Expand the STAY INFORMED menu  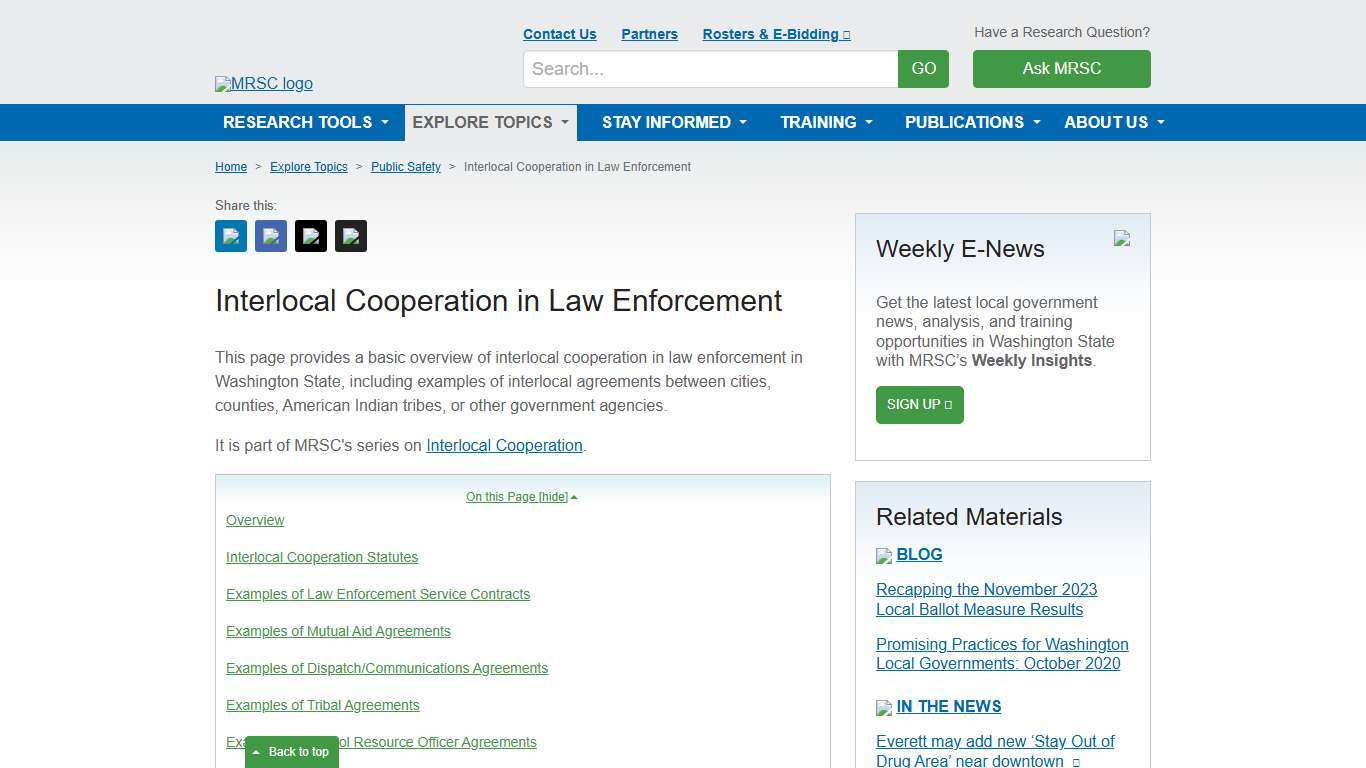pyautogui.click(x=673, y=122)
